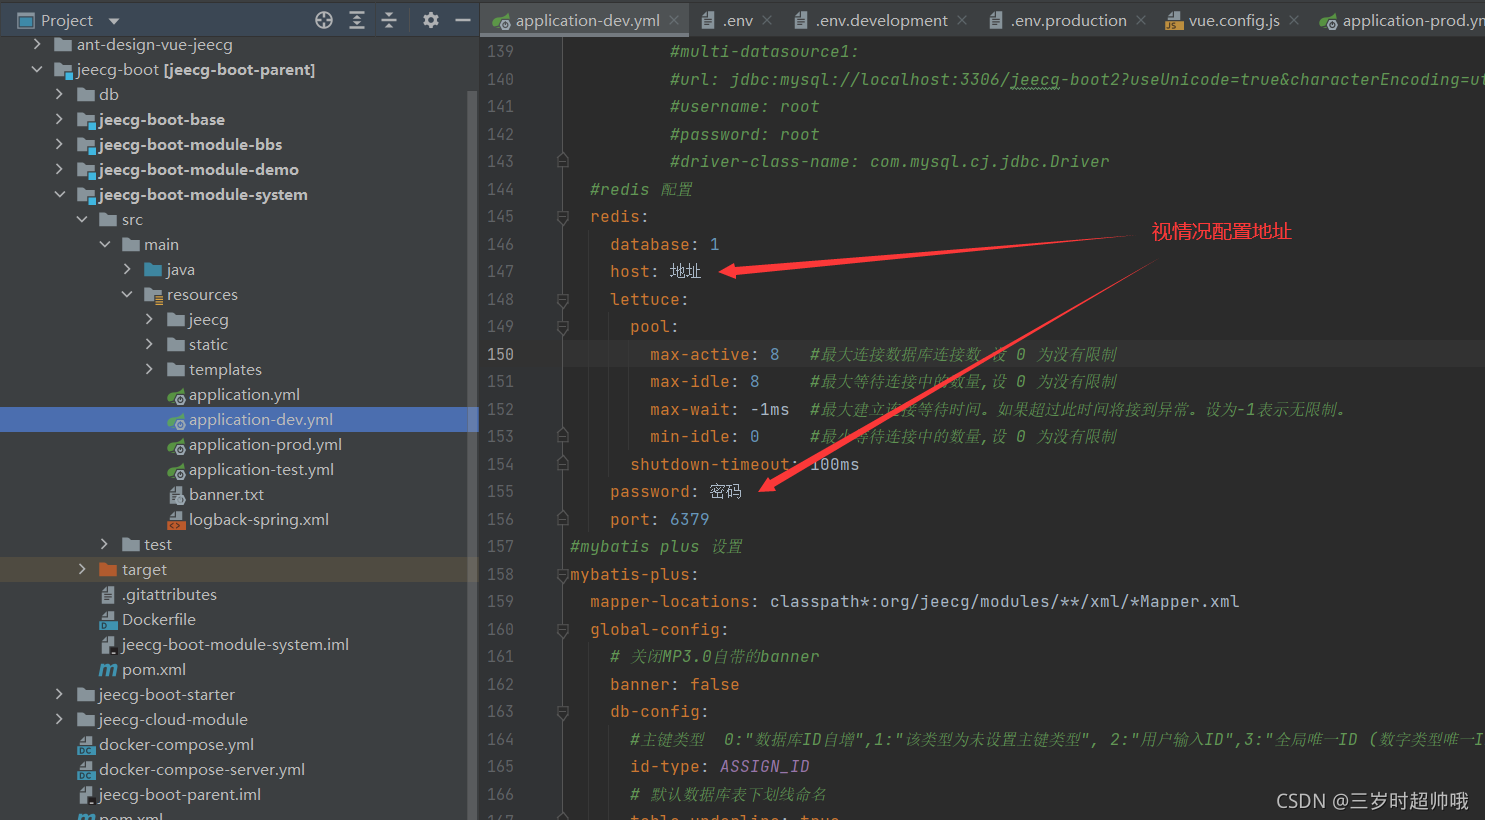Select the Dockerfile entry
1485x820 pixels.
coord(158,619)
